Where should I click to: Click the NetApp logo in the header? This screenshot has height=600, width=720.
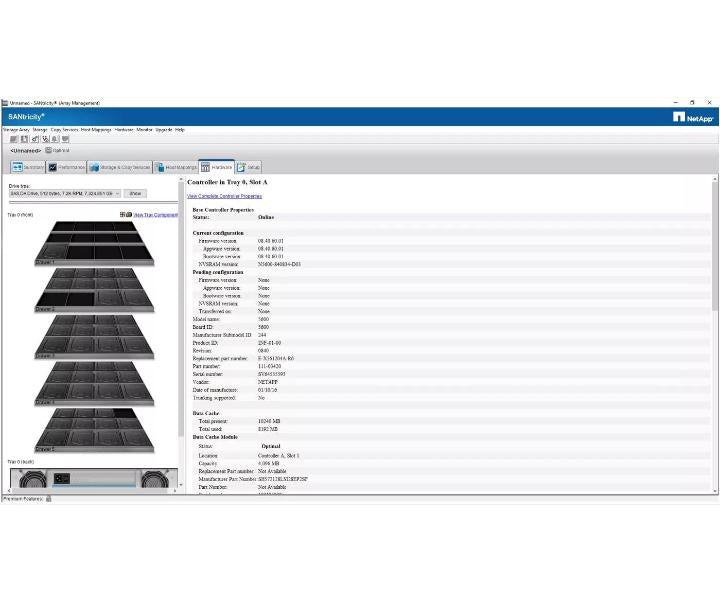point(693,118)
